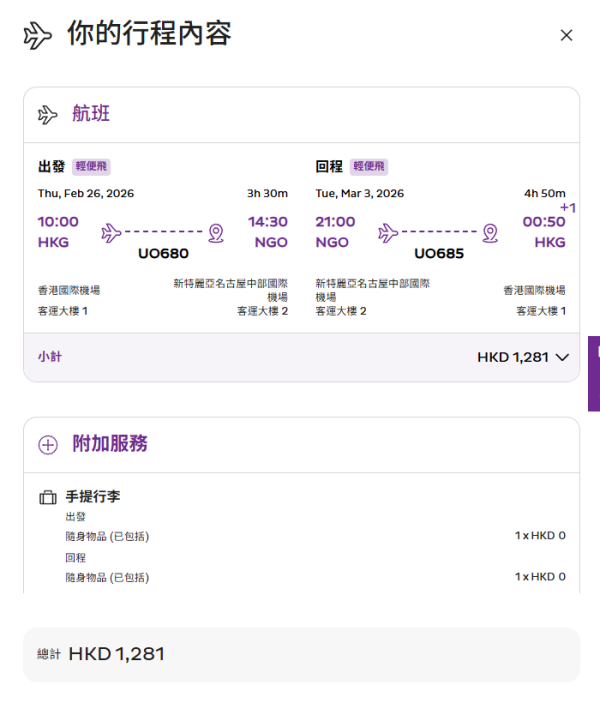The width and height of the screenshot is (600, 709).
Task: Click the destination pin icon for HKG return arrival
Action: point(490,233)
